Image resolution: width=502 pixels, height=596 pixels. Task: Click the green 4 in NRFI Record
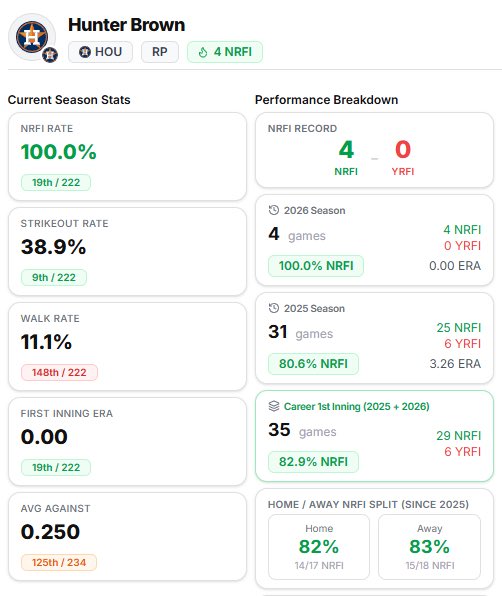[x=346, y=149]
